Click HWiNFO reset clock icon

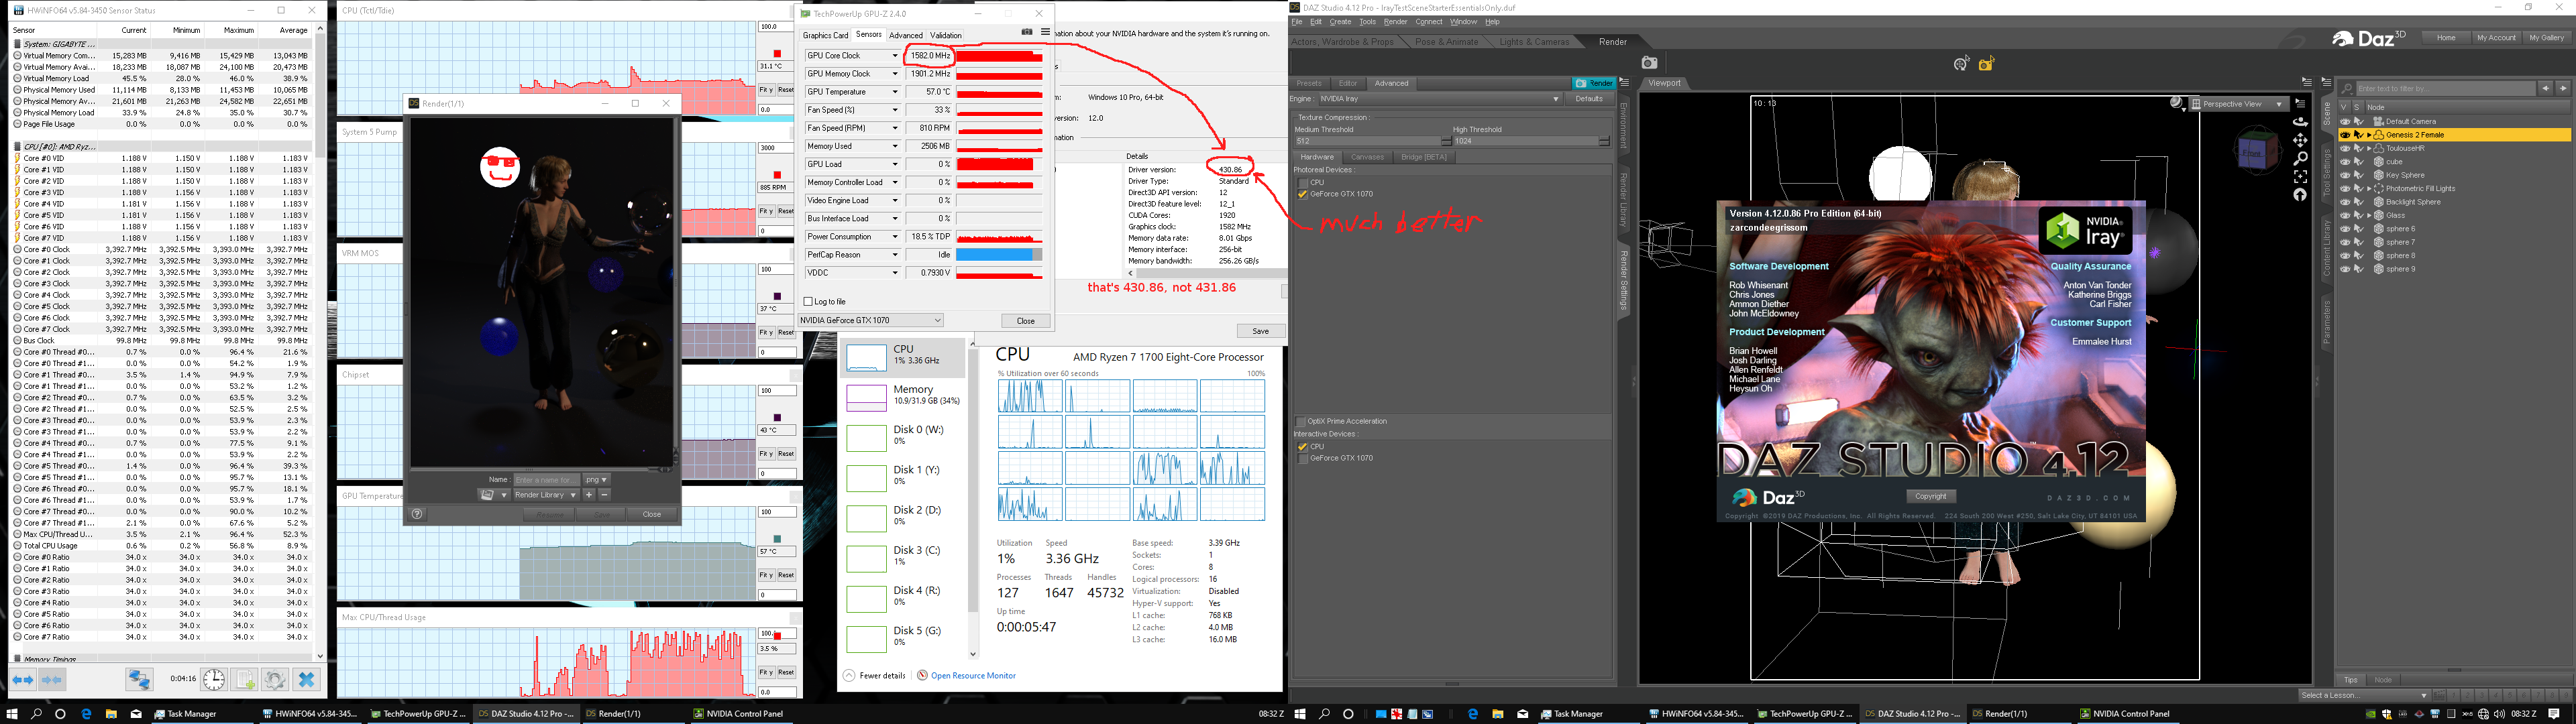[214, 680]
